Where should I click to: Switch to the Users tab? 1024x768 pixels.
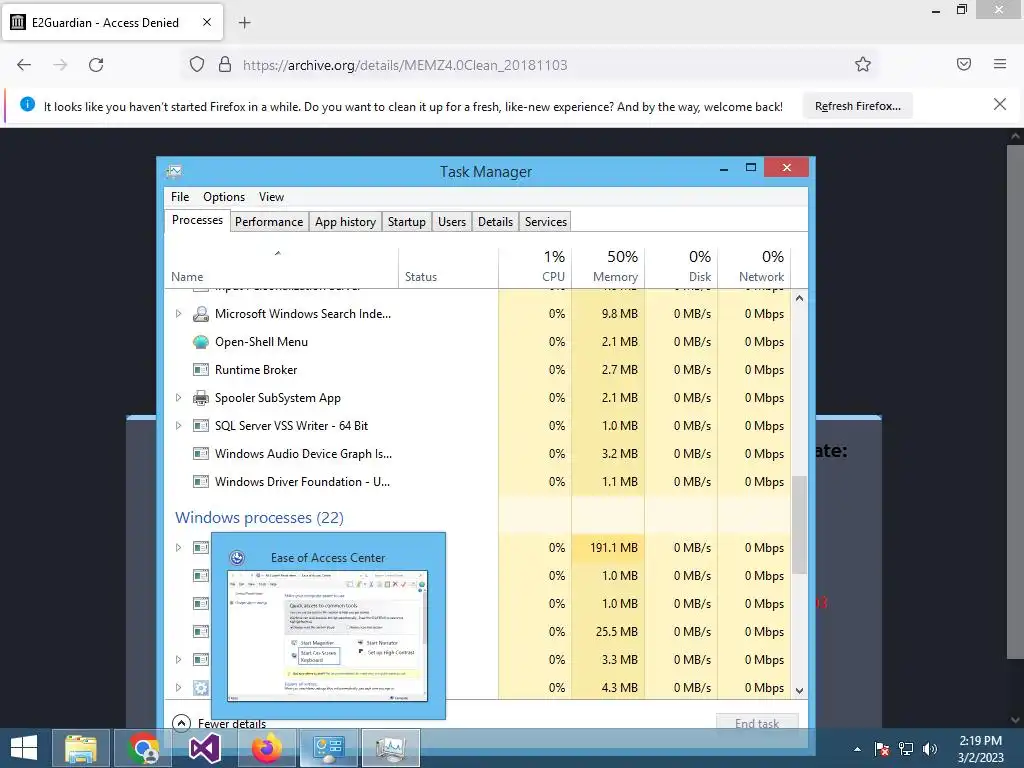[452, 221]
